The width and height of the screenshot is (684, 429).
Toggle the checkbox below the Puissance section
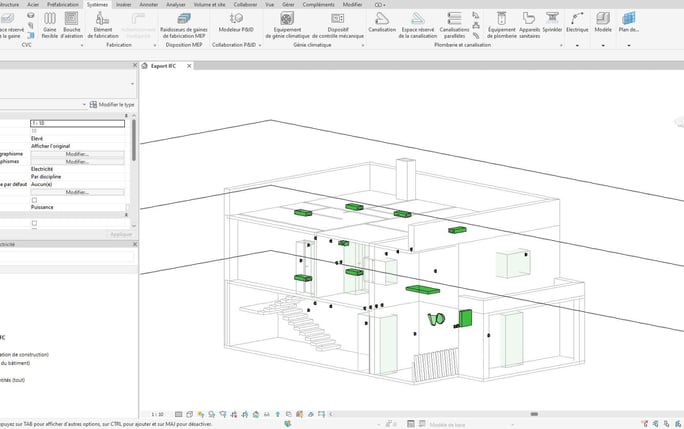pyautogui.click(x=34, y=223)
